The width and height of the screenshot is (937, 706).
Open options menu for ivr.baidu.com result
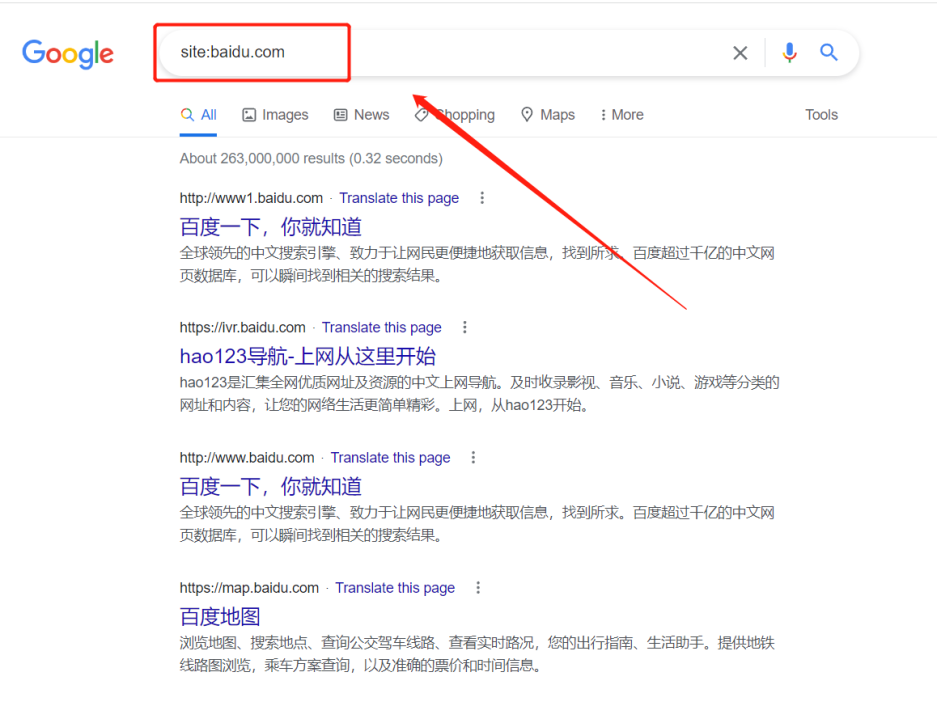pos(464,327)
